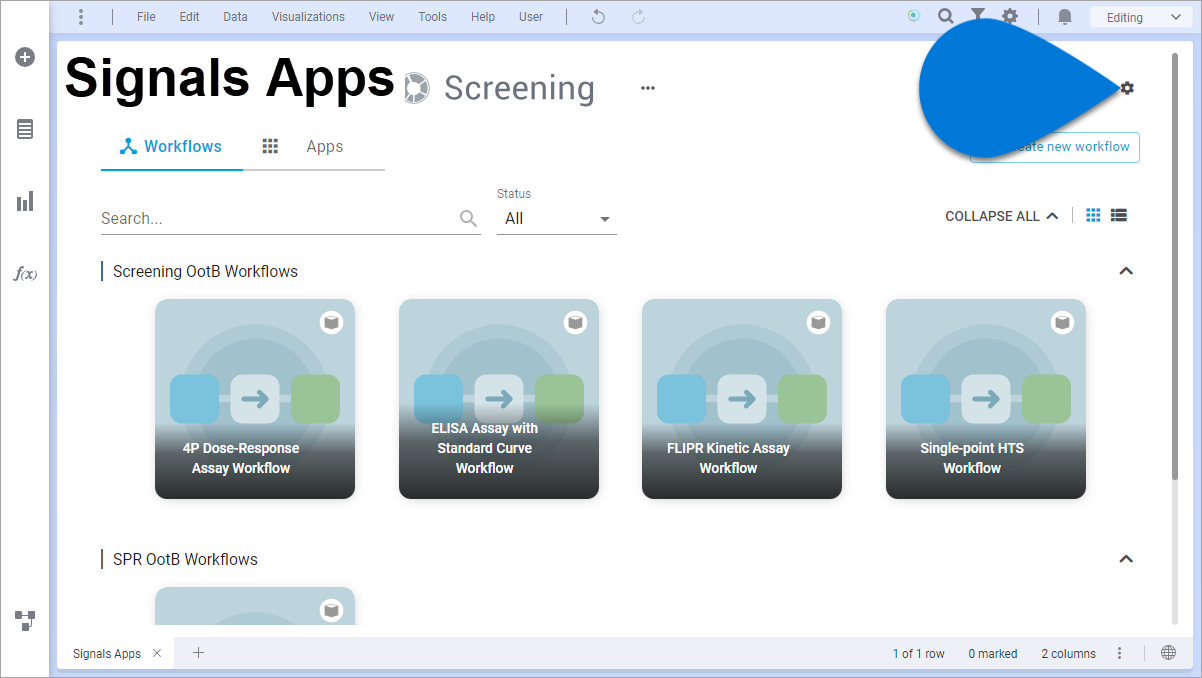Open the data table icon in left sidebar

pos(25,129)
